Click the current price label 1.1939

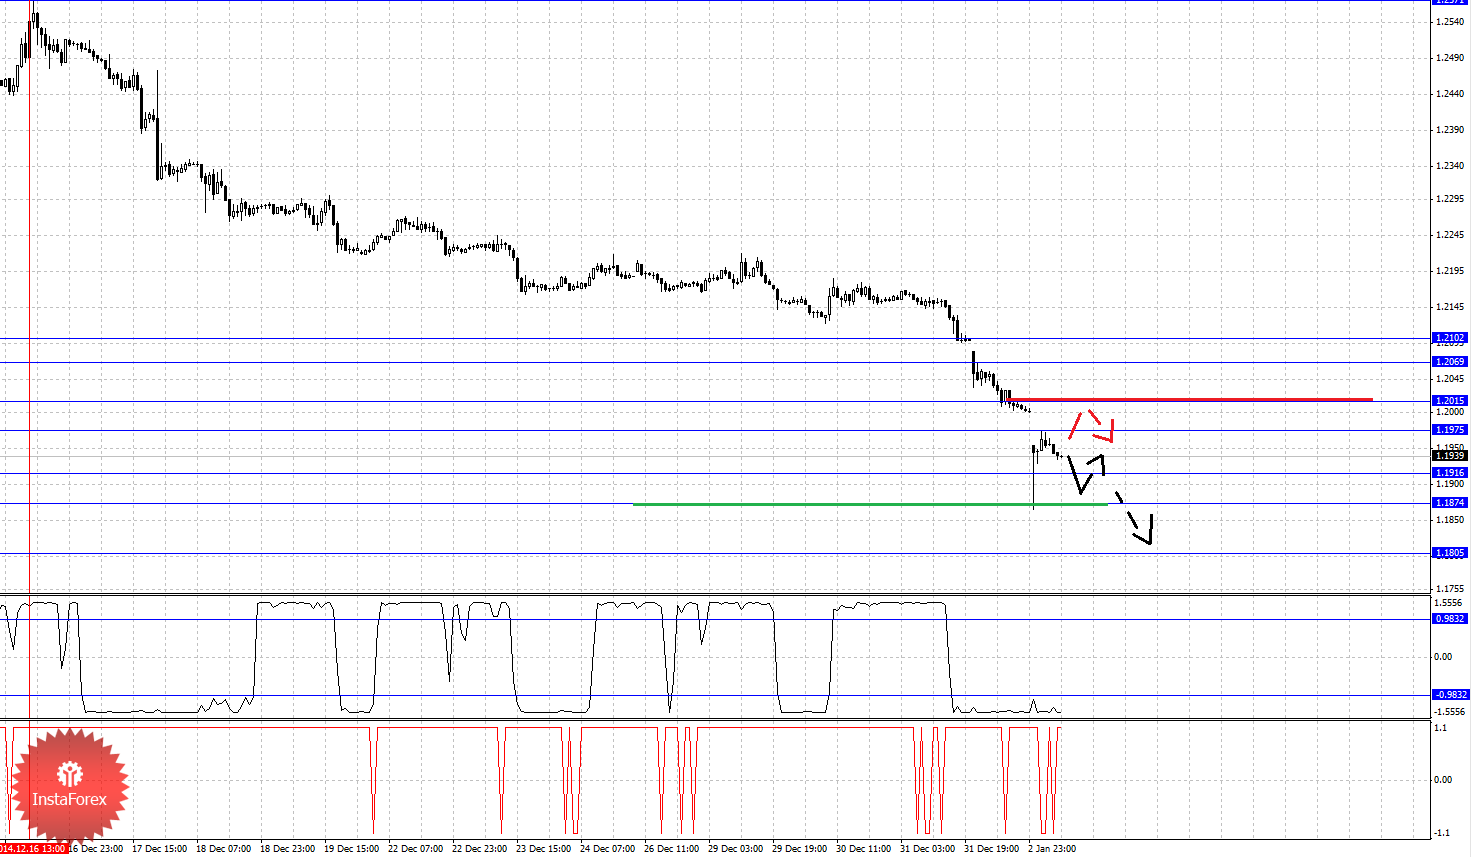[1450, 456]
